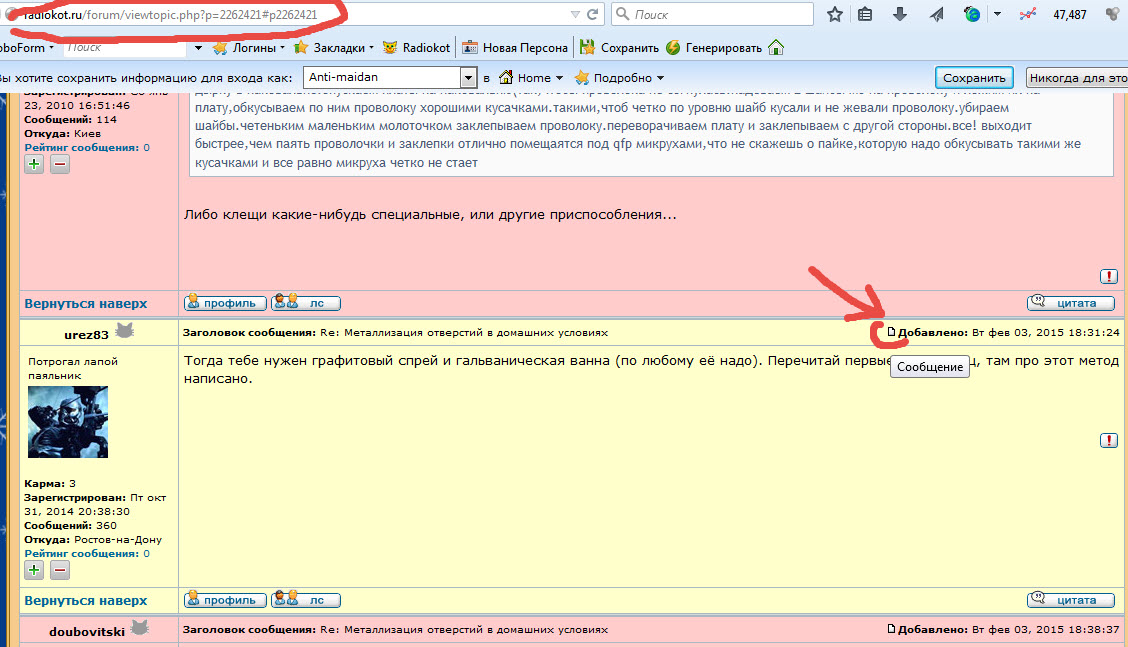Expand the Подробно options dropdown
1128x647 pixels.
click(x=619, y=78)
